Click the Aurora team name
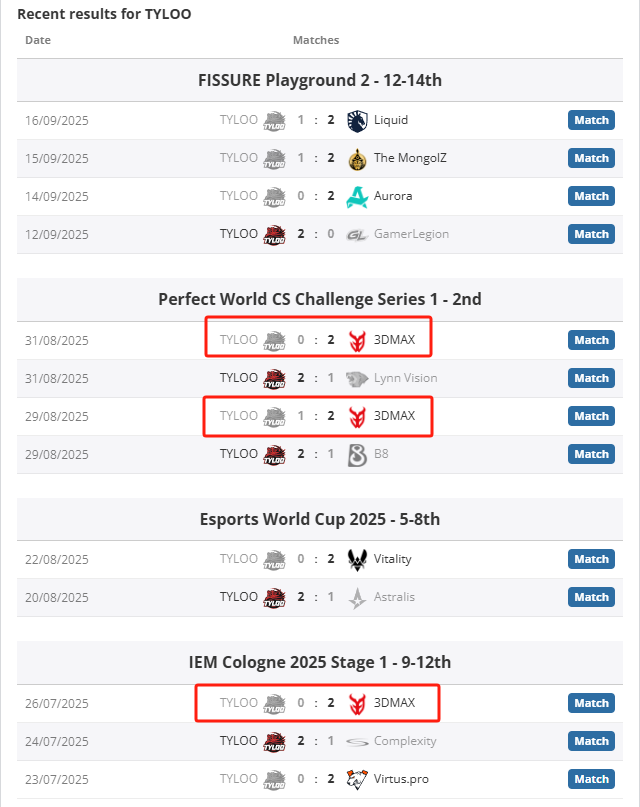Image resolution: width=640 pixels, height=807 pixels. coord(393,196)
